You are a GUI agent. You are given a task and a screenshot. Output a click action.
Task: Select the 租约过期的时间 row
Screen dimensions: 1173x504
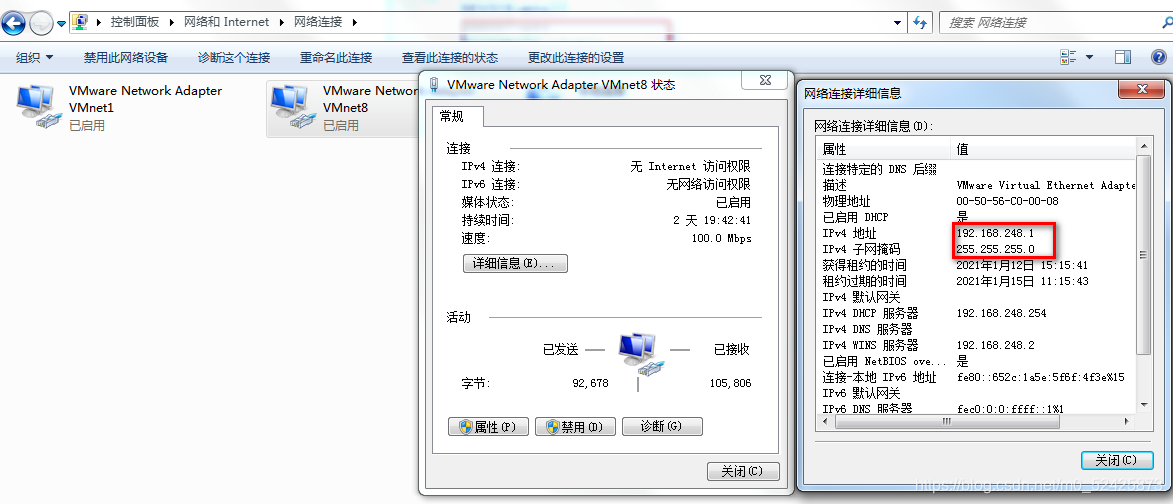(x=976, y=281)
